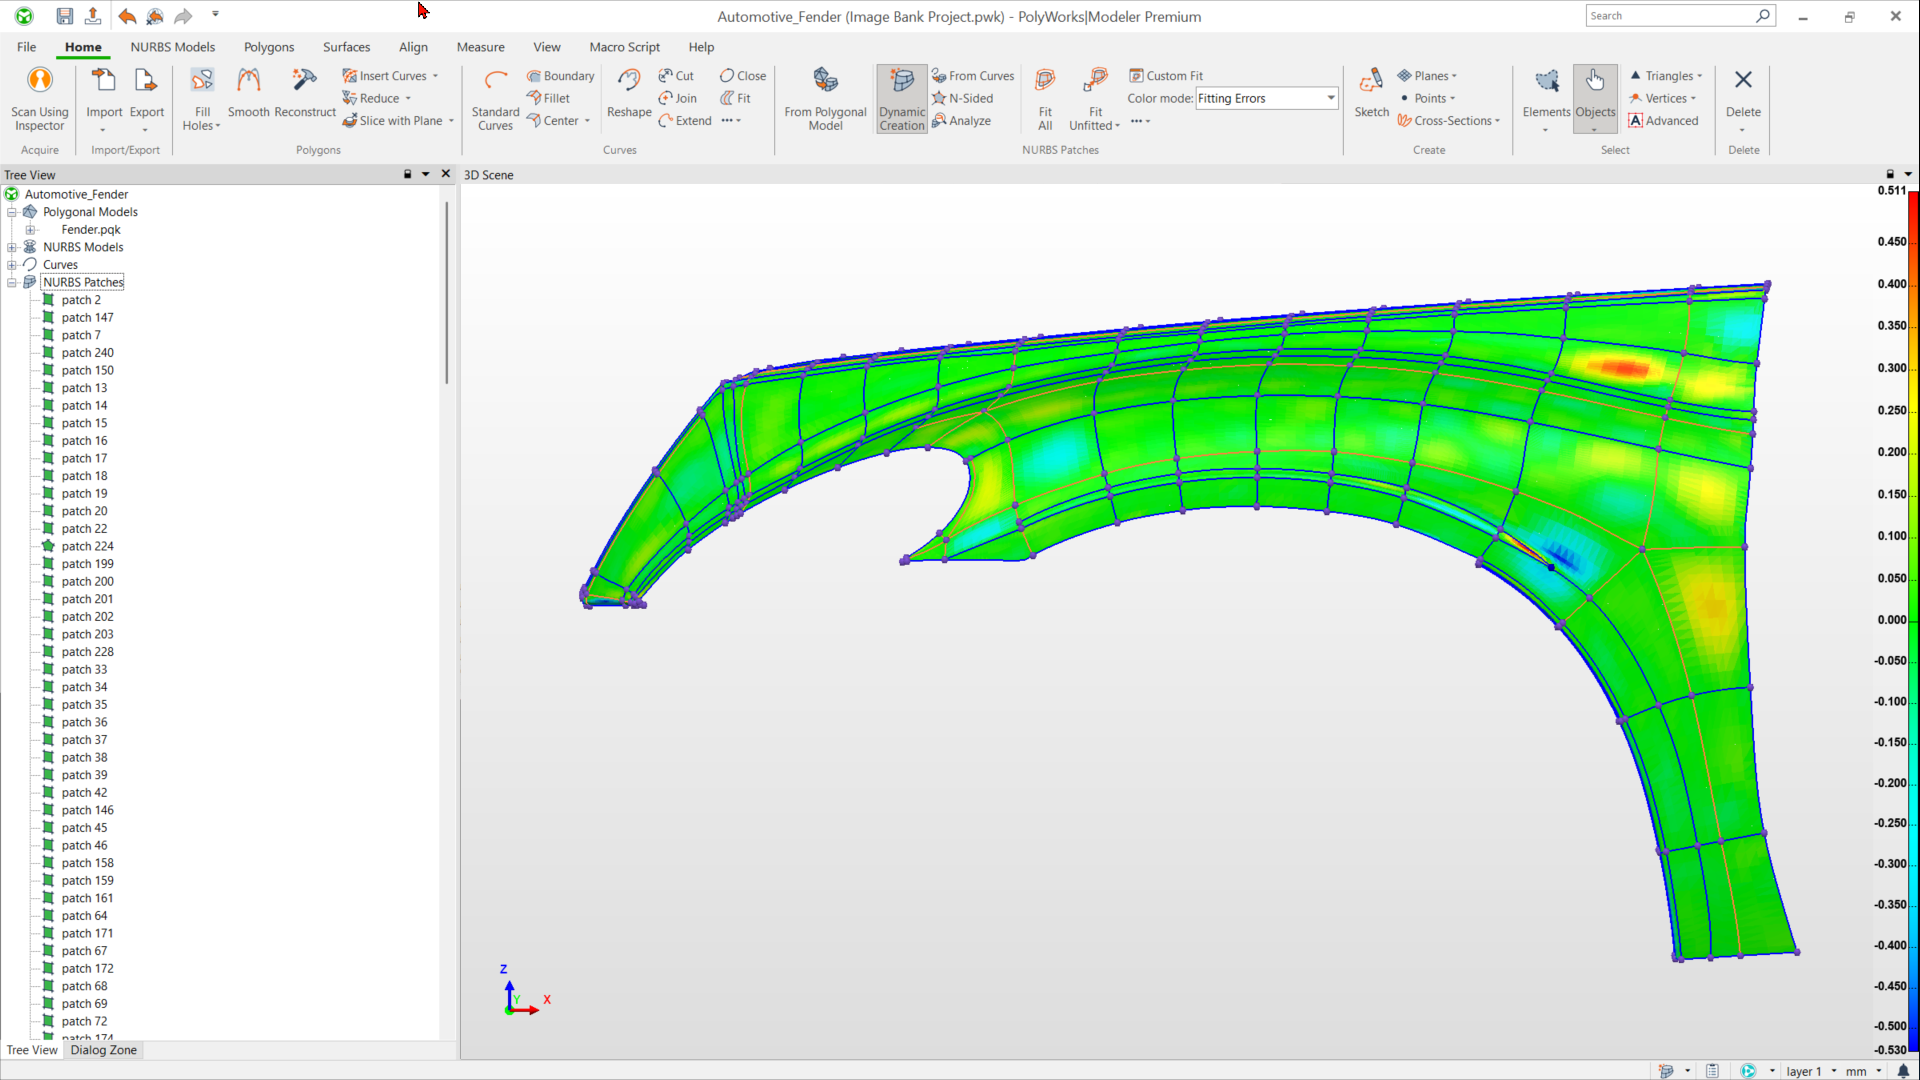Open the Color mode Fitting Errors dropdown
The width and height of the screenshot is (1920, 1080).
click(1331, 98)
